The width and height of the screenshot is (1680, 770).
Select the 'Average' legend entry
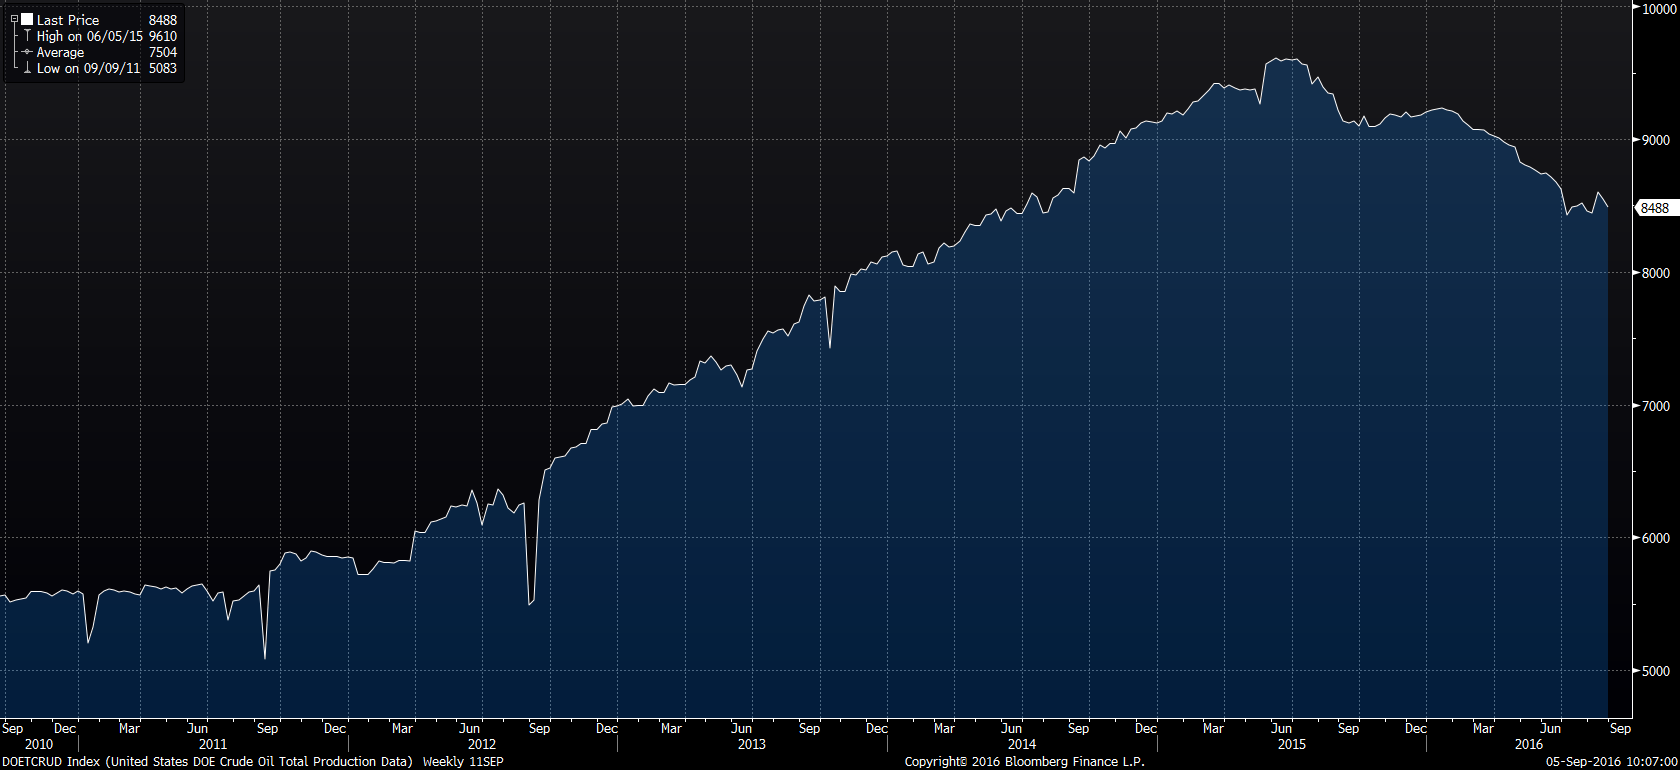pos(60,52)
